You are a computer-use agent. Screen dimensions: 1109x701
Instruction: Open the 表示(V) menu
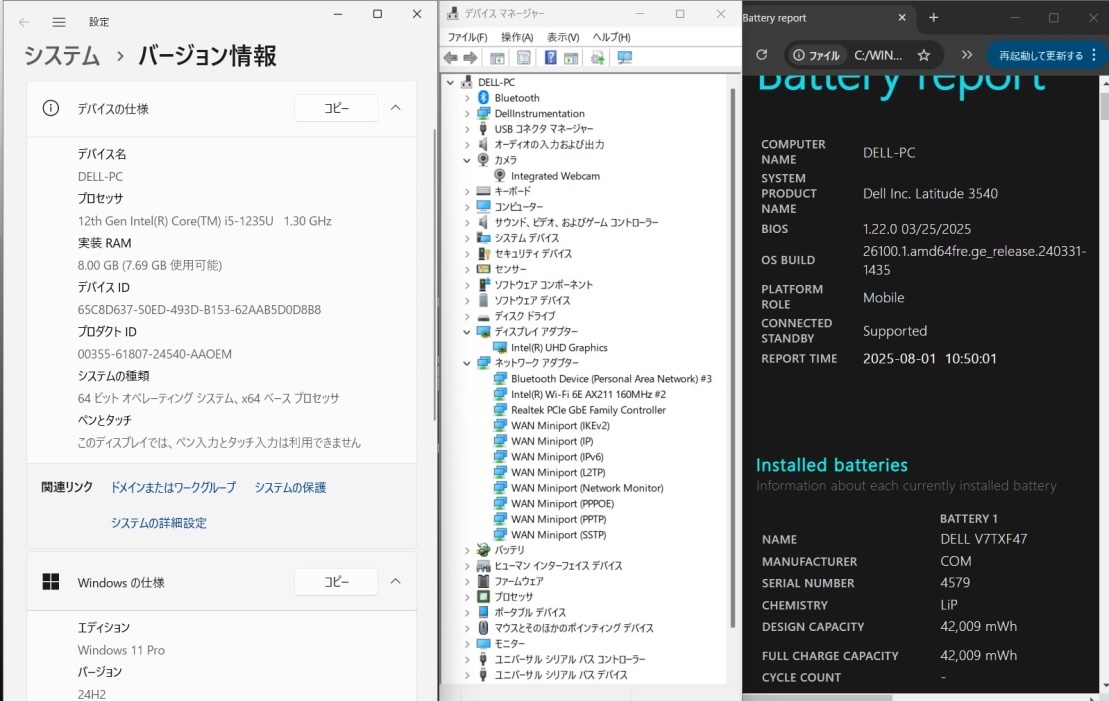(563, 37)
